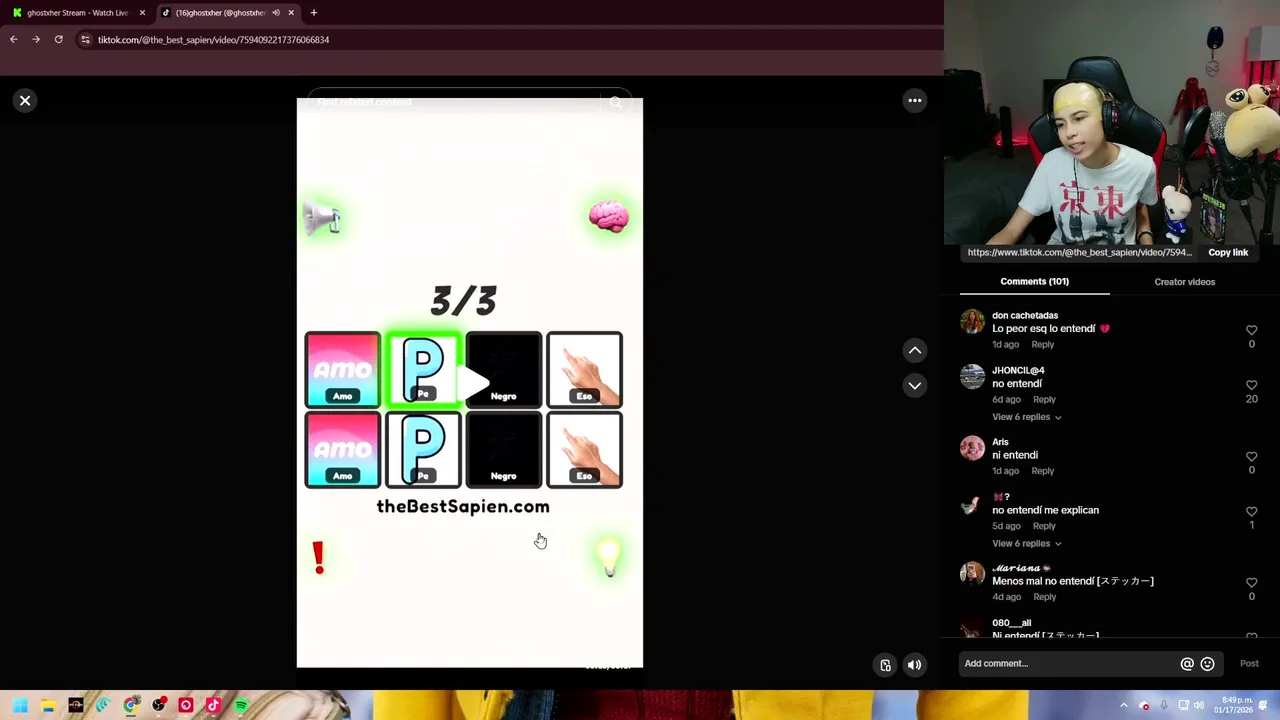The height and width of the screenshot is (720, 1280).
Task: Open the three-dot more options menu
Action: tap(914, 100)
